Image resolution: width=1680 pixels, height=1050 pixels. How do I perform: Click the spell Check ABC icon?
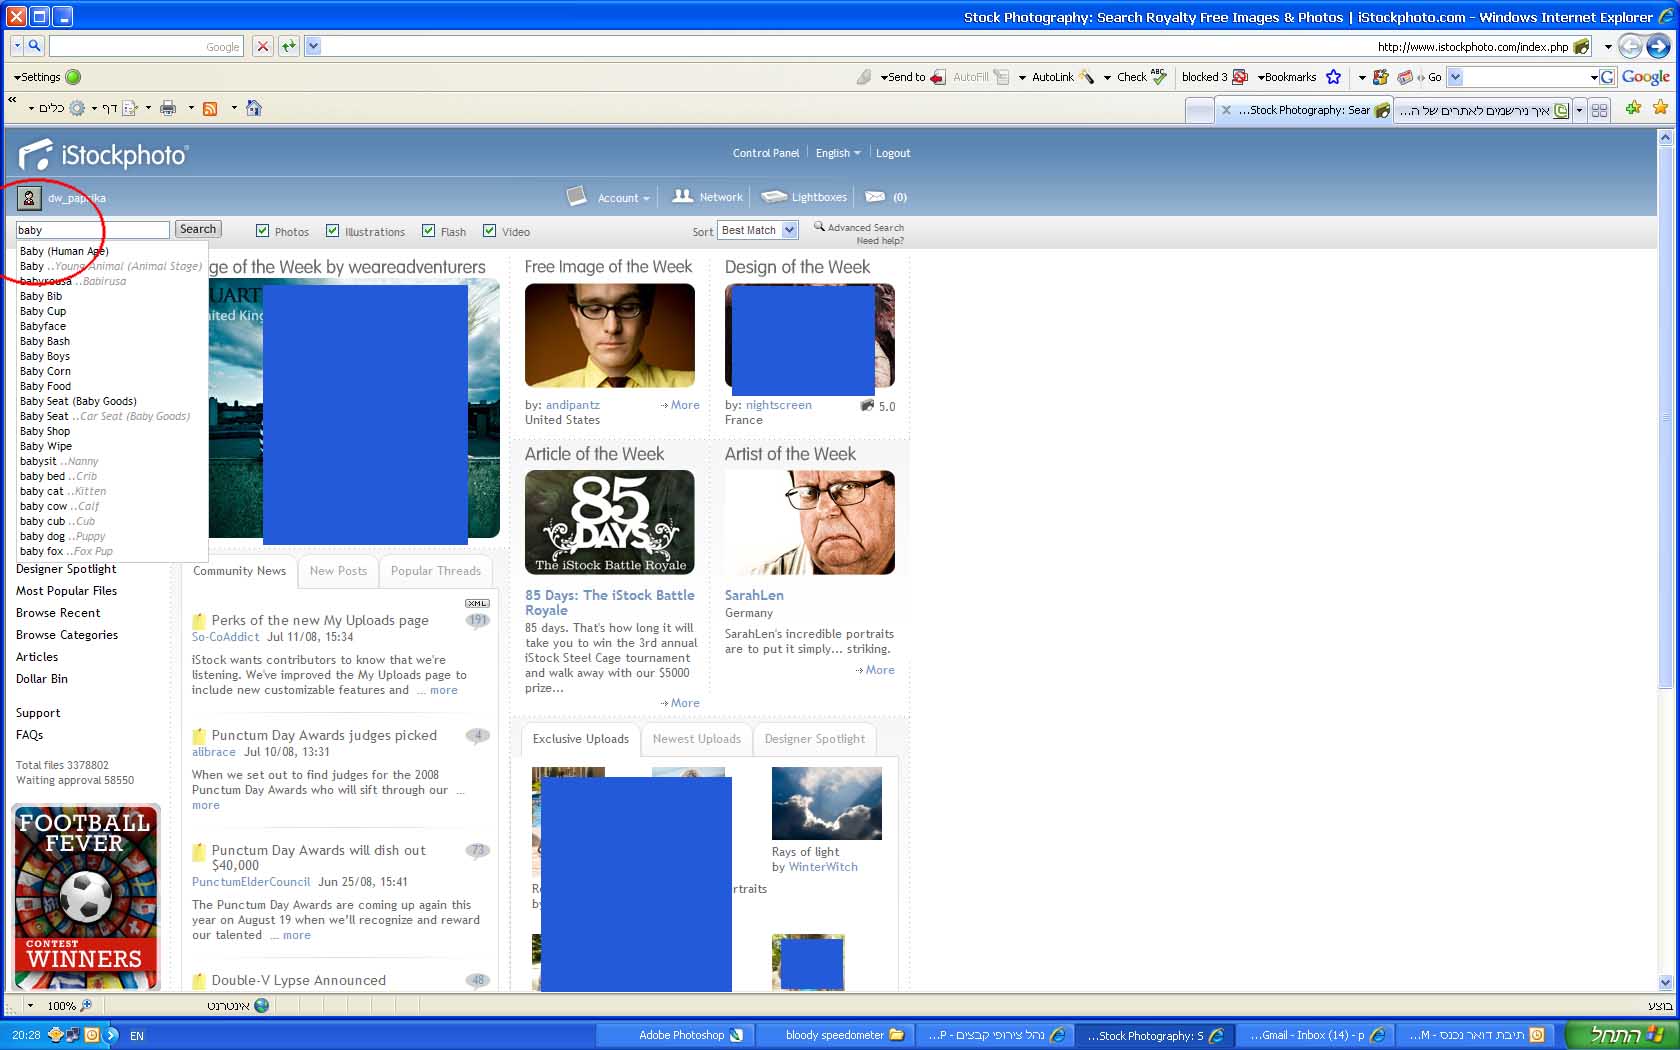point(1159,76)
